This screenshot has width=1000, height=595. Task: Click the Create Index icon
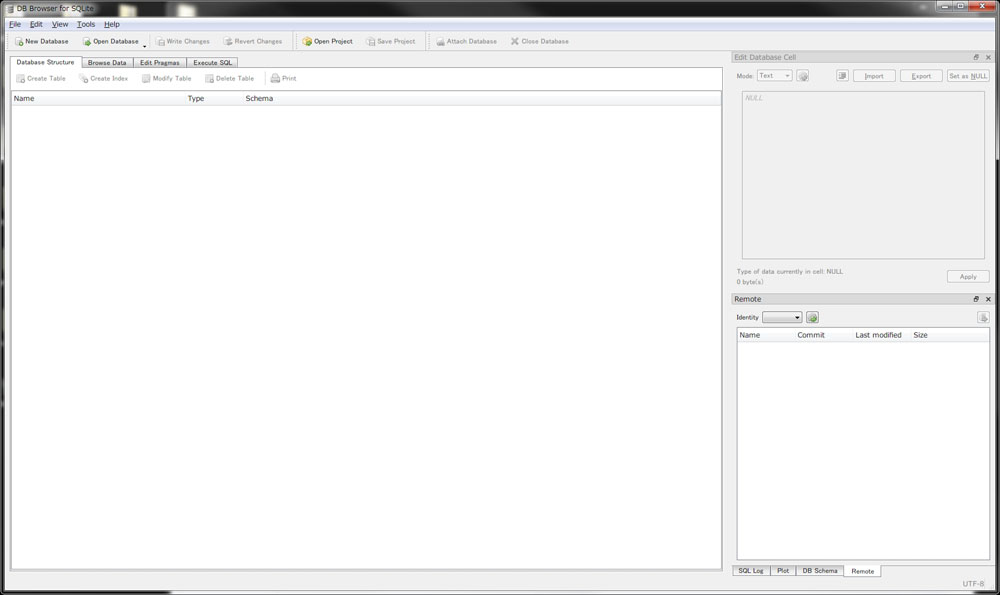(84, 78)
